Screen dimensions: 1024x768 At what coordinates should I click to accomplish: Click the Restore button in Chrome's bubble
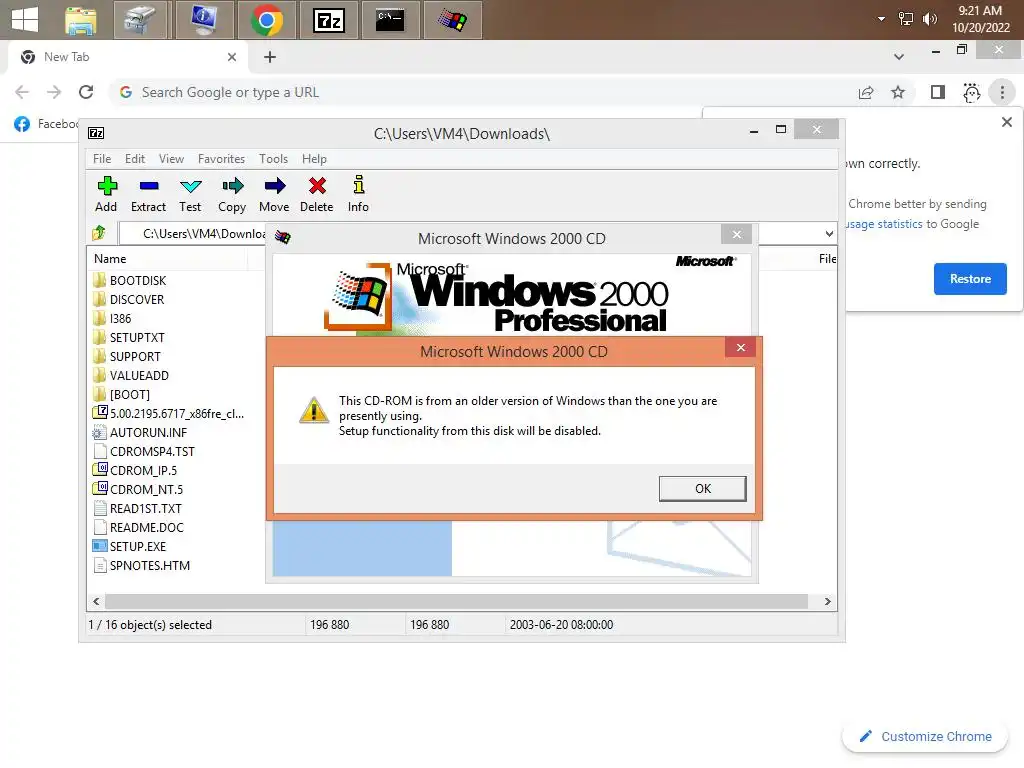pyautogui.click(x=970, y=279)
